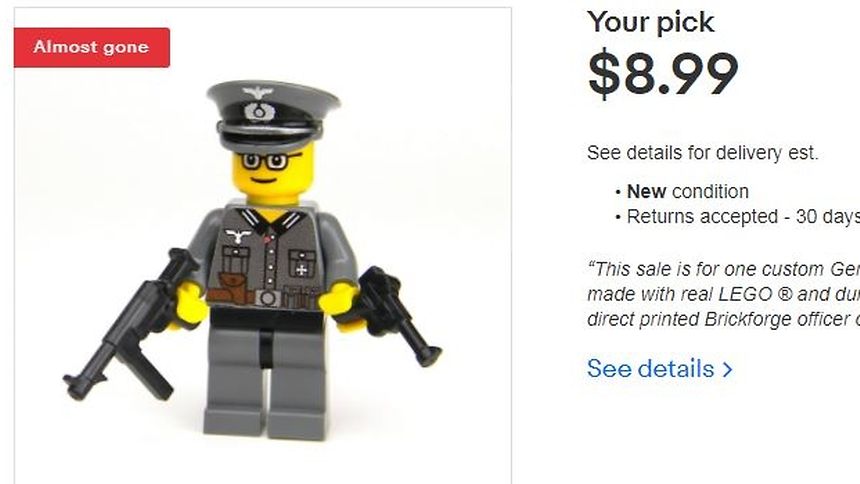The width and height of the screenshot is (860, 484).
Task: Click the brown holster on the belt
Action: 230,289
